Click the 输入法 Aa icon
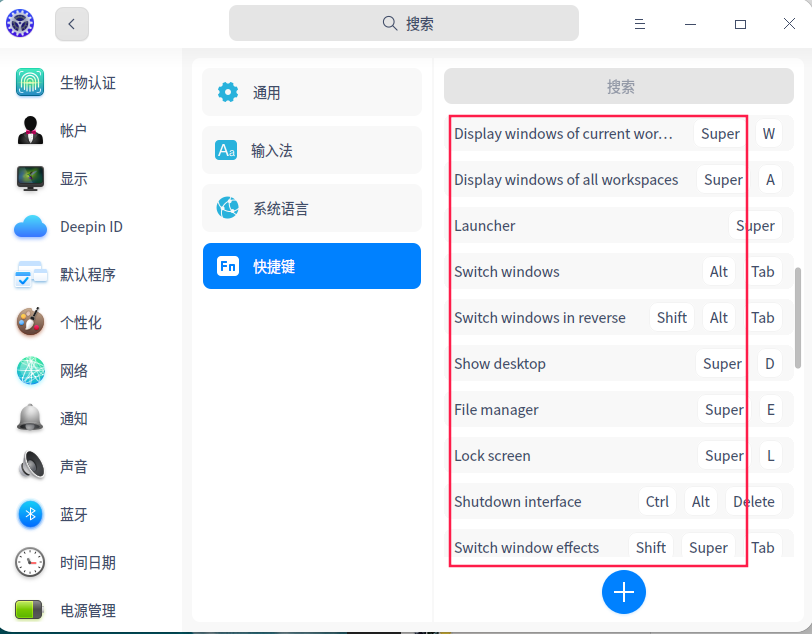This screenshot has width=812, height=634. point(226,150)
